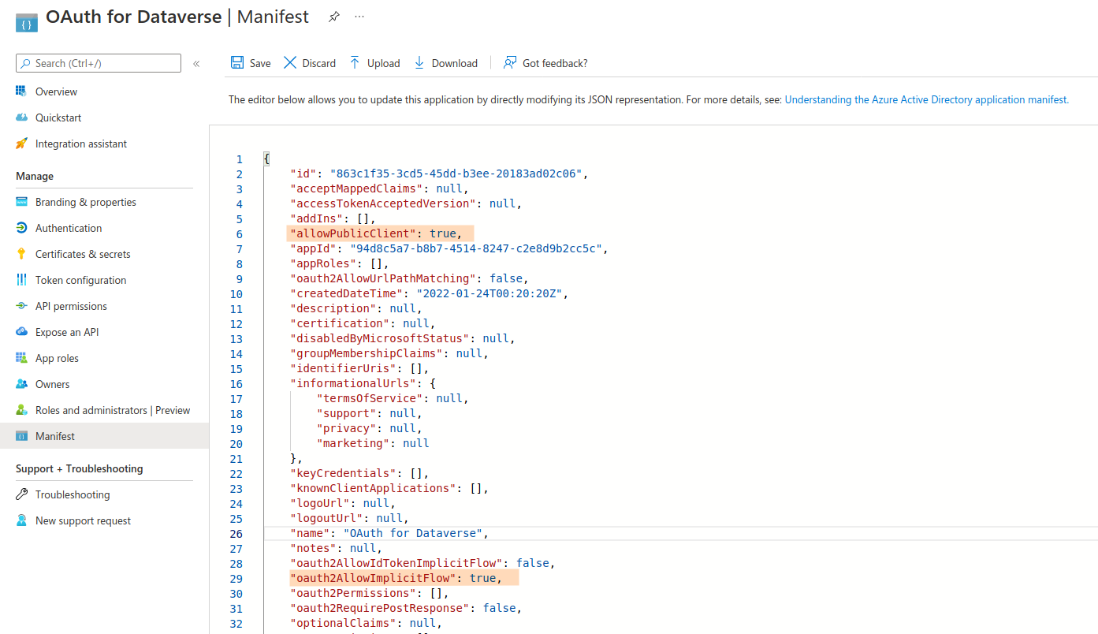
Task: Click the Overview grid icon
Action: point(22,92)
